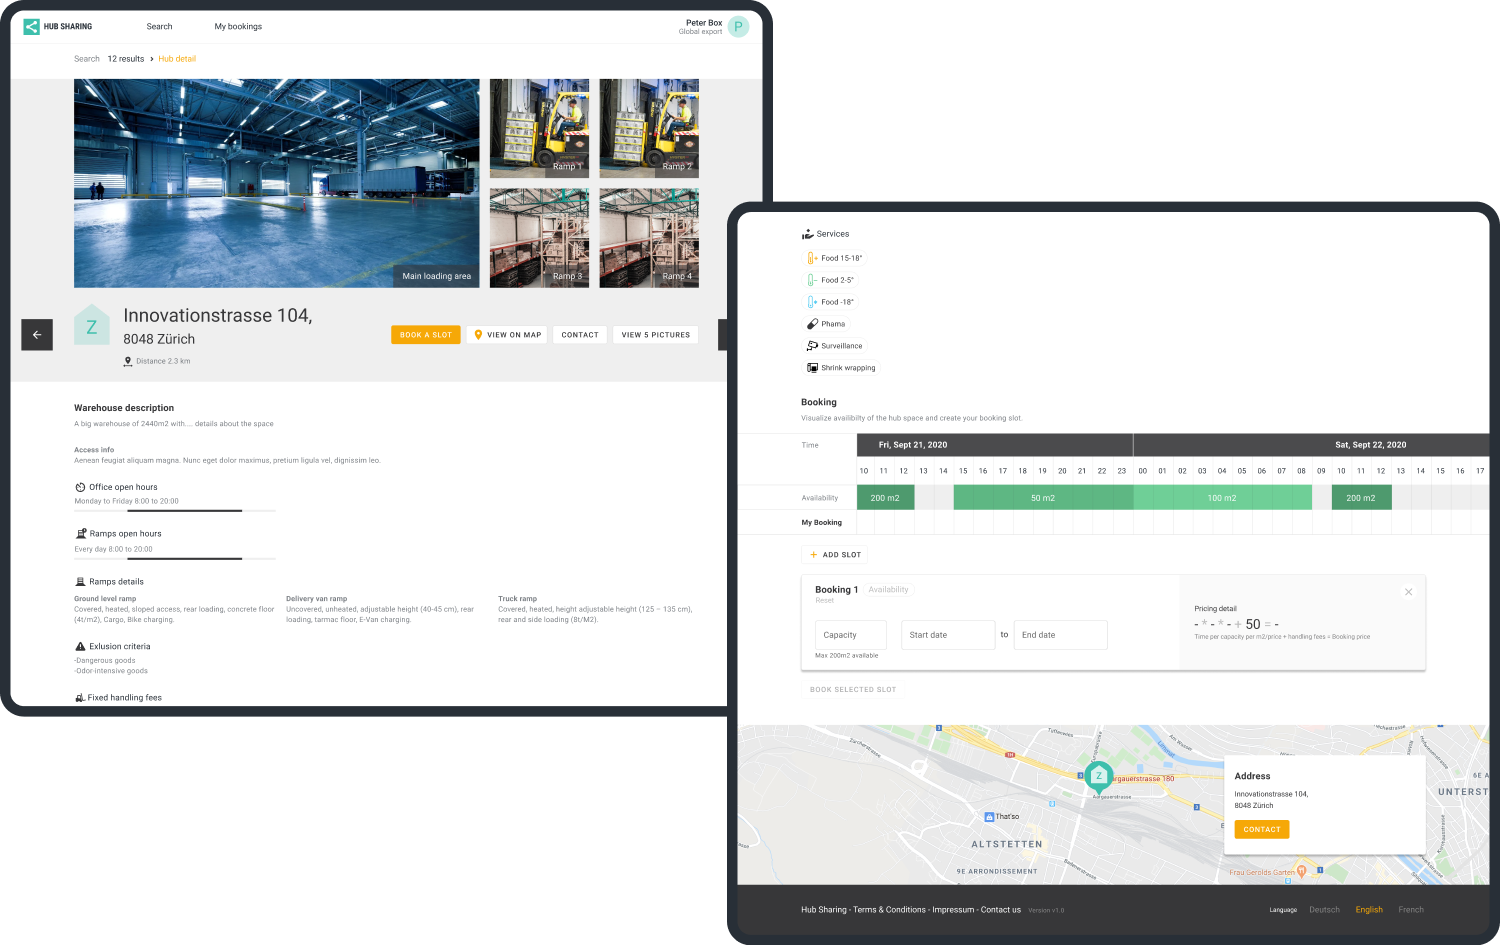Click the Capacity input field
Image resolution: width=1500 pixels, height=945 pixels.
point(850,635)
